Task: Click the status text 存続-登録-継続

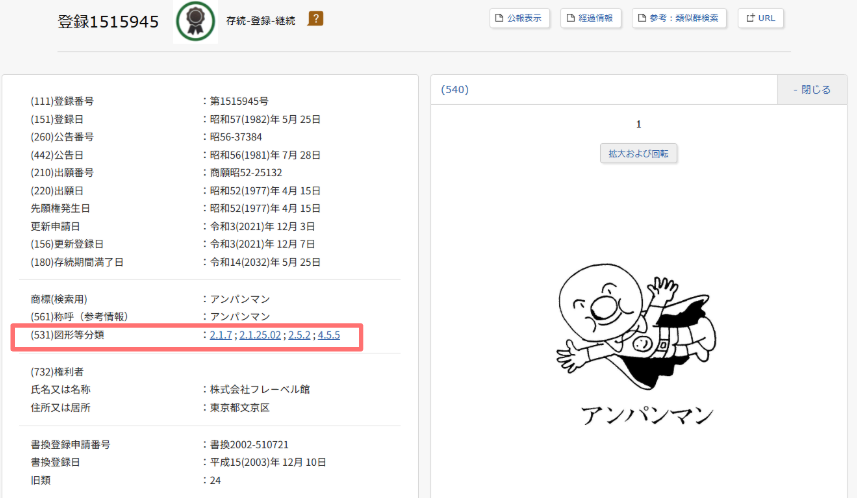Action: click(261, 21)
